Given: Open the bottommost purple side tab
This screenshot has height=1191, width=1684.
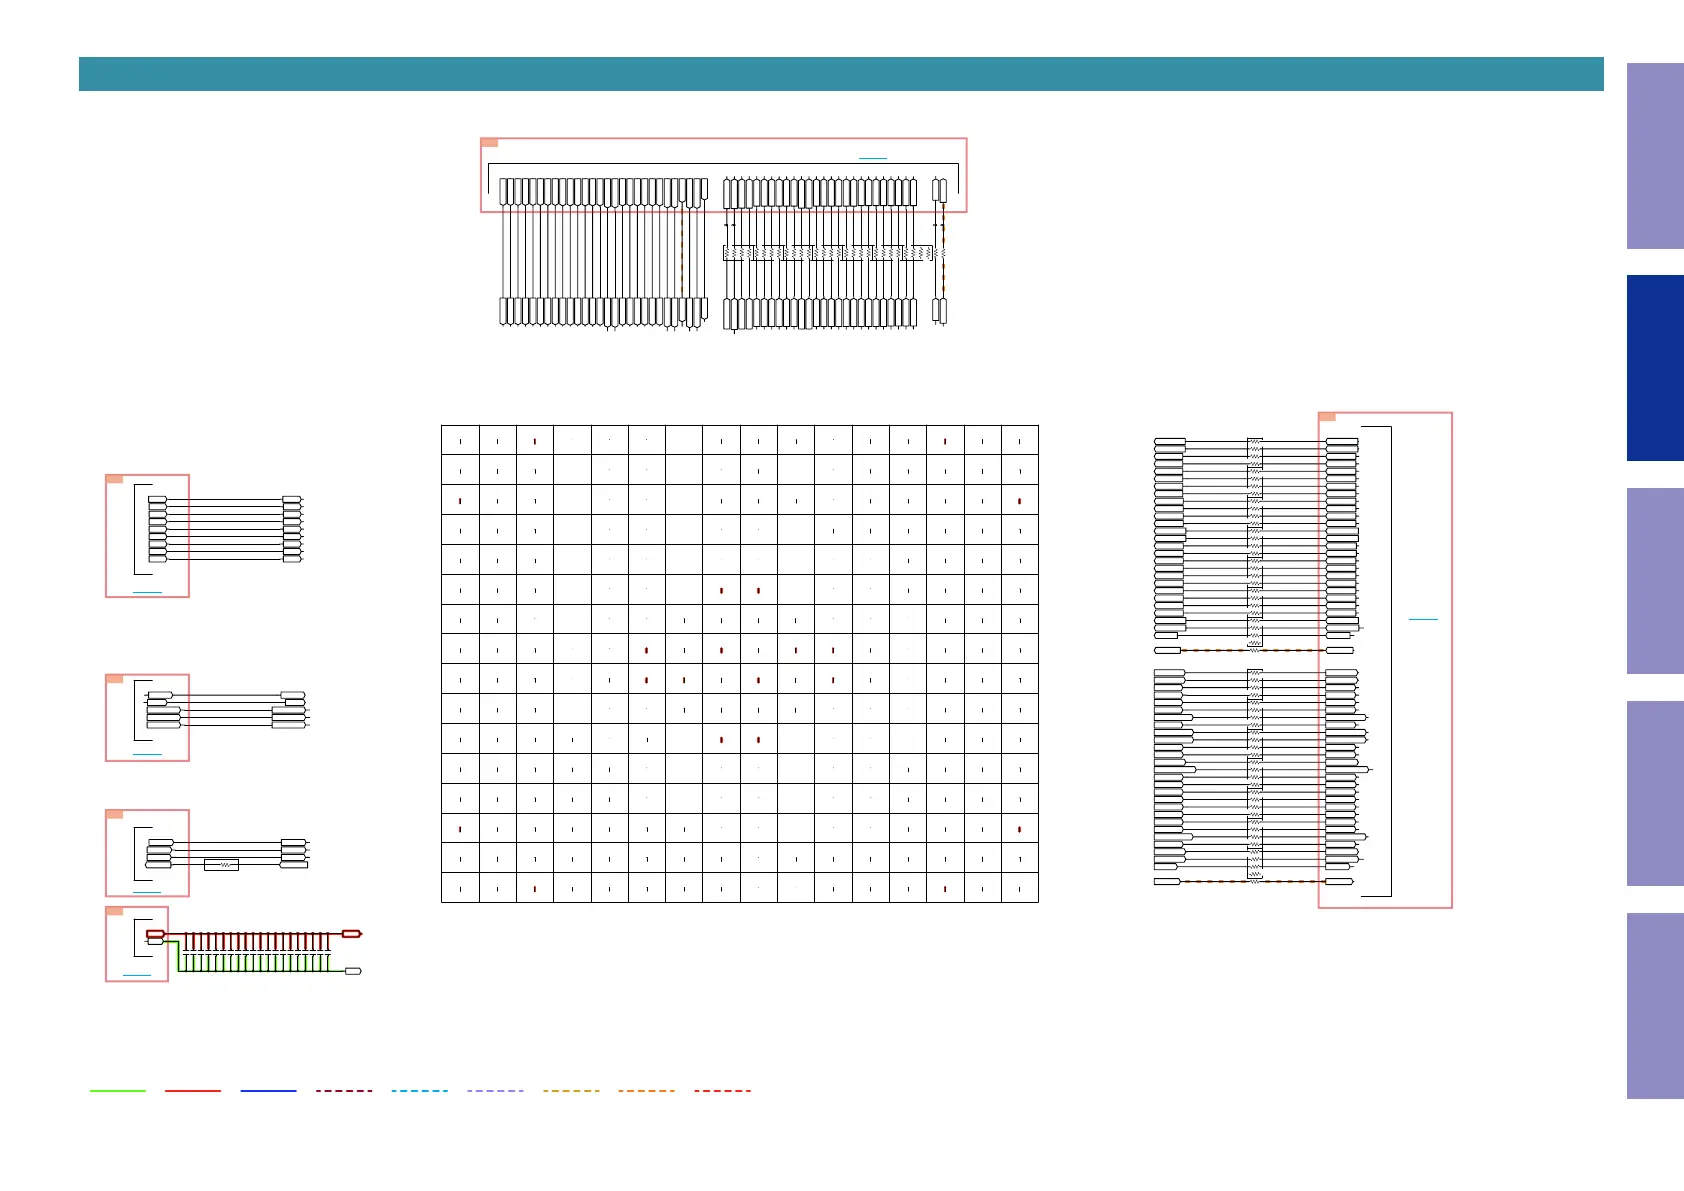Looking at the screenshot, I should [x=1655, y=1006].
